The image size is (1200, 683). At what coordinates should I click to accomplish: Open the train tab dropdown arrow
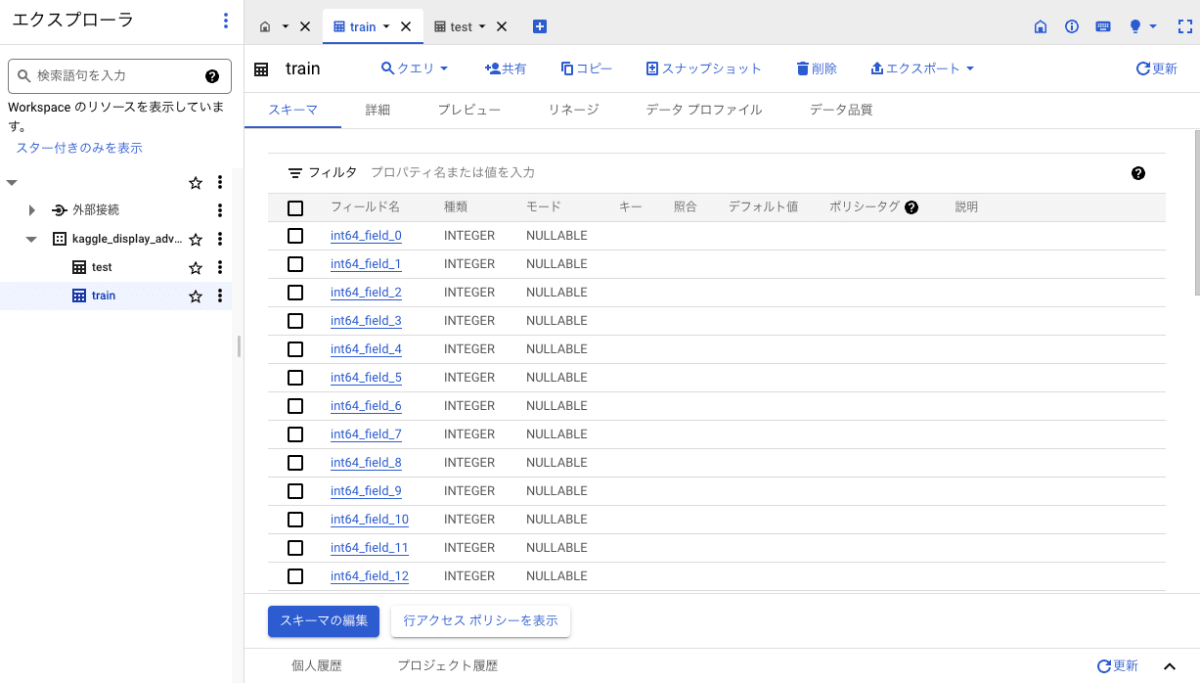click(387, 27)
